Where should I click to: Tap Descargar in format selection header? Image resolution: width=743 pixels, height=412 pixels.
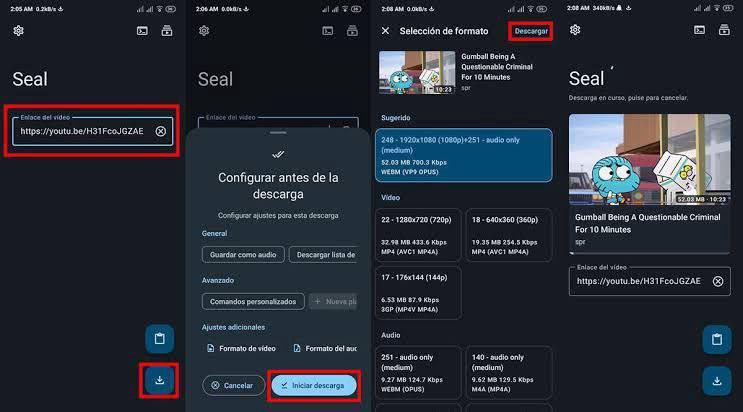(x=531, y=31)
